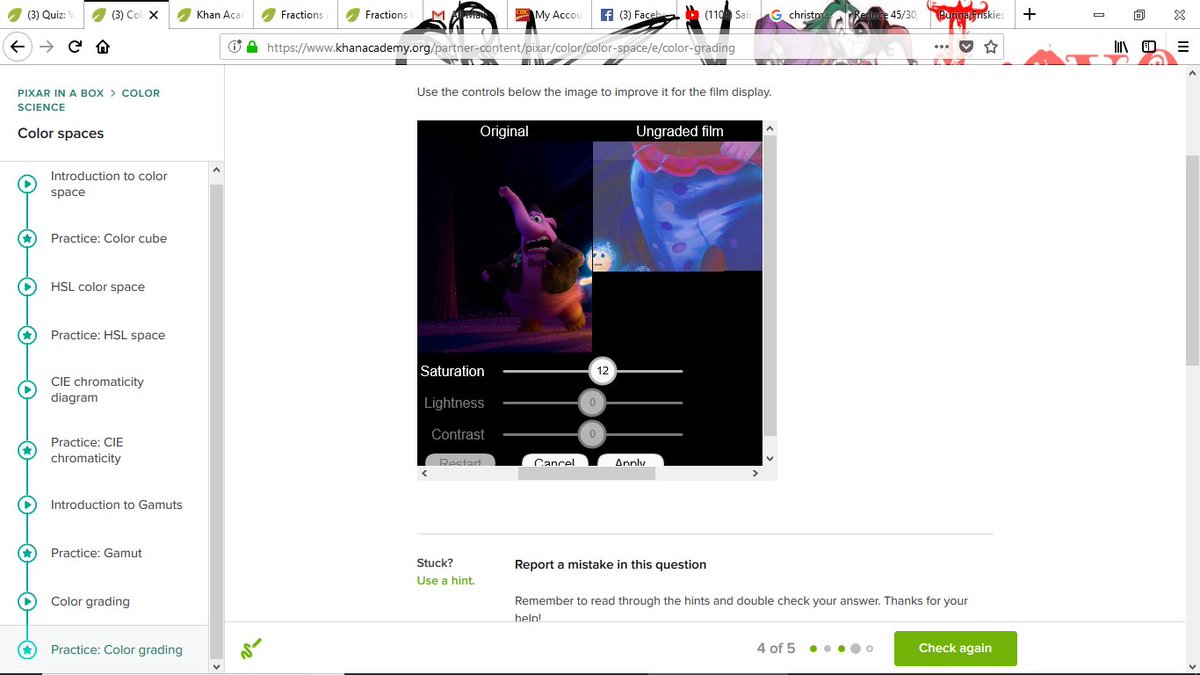The height and width of the screenshot is (675, 1200).
Task: Click the widget scroll right arrow
Action: [x=756, y=474]
